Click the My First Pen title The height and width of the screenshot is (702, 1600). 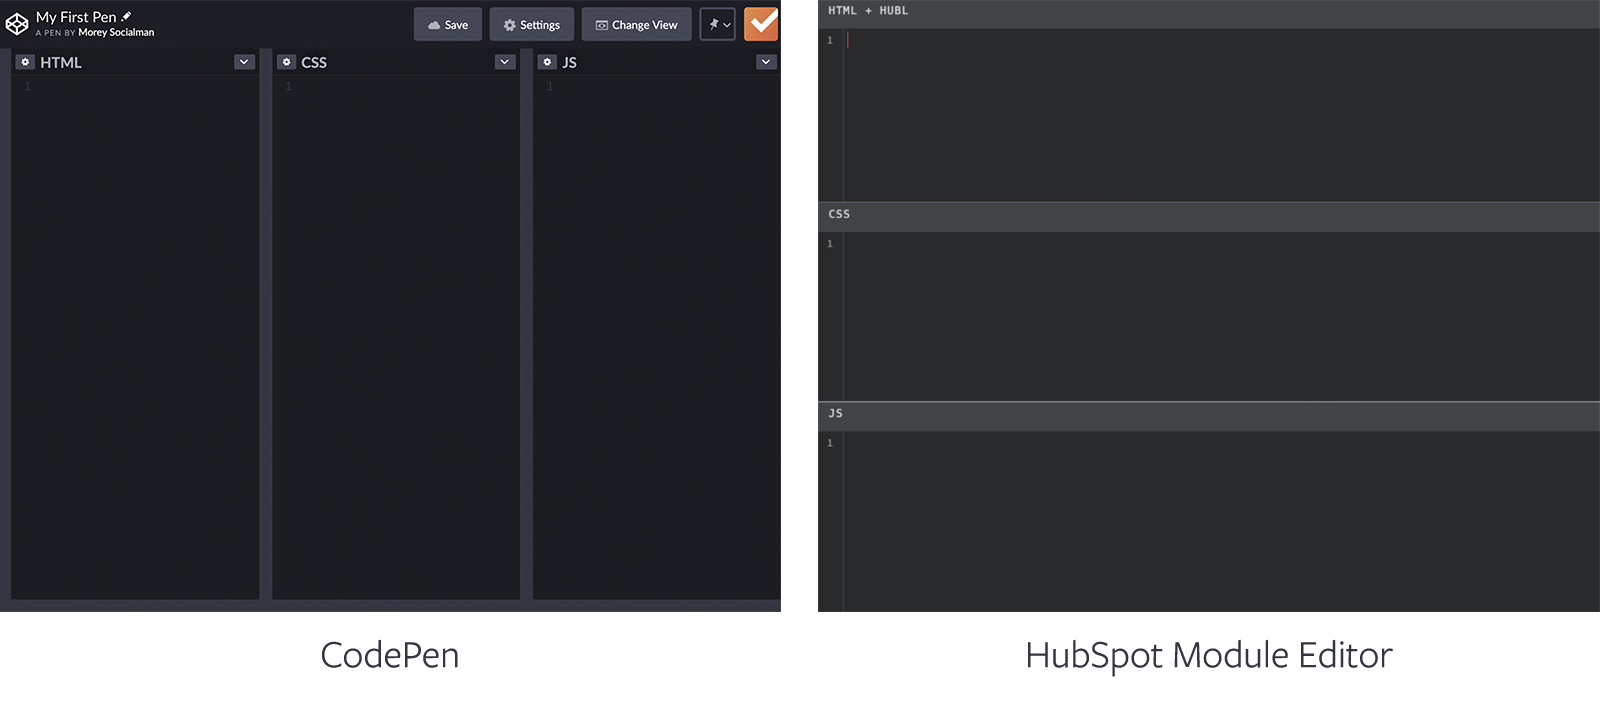76,17
